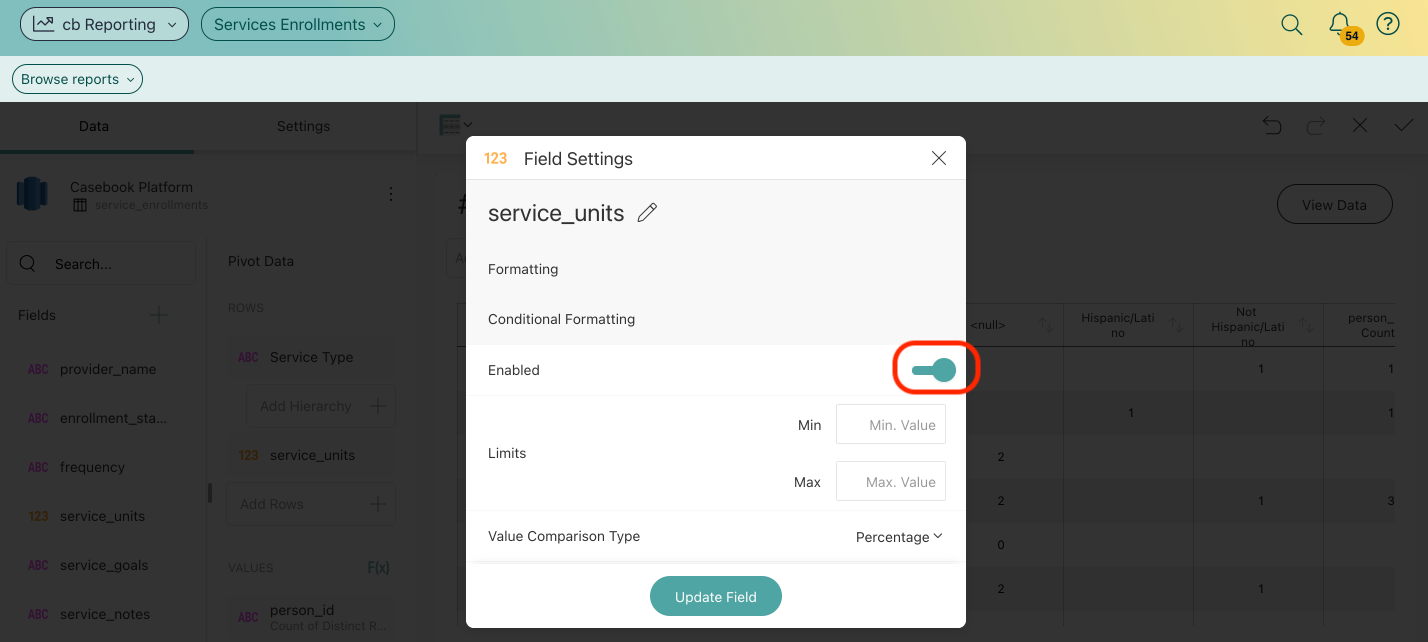
Task: Close the Field Settings dialog
Action: (938, 158)
